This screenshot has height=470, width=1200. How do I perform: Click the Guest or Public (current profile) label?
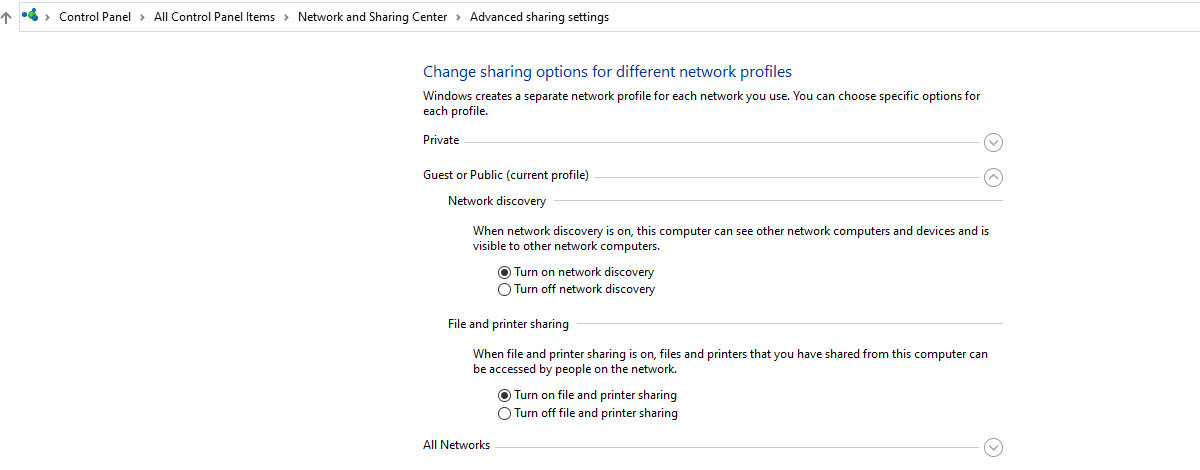pos(506,175)
